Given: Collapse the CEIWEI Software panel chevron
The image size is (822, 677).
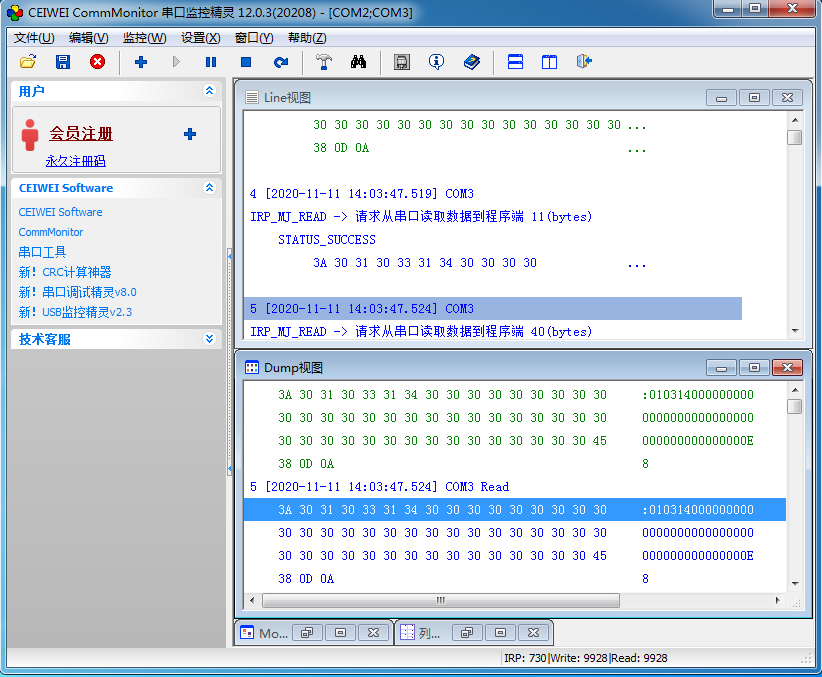Looking at the screenshot, I should [x=209, y=187].
